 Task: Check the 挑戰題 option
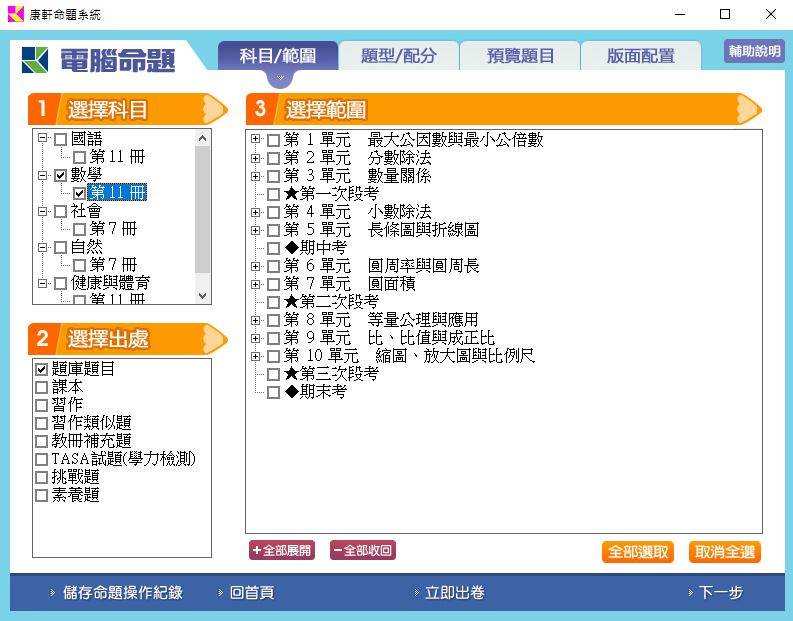point(41,477)
